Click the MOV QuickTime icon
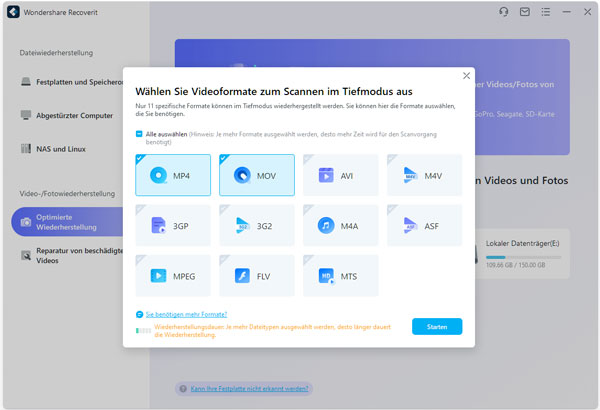This screenshot has width=600, height=410. [242, 175]
